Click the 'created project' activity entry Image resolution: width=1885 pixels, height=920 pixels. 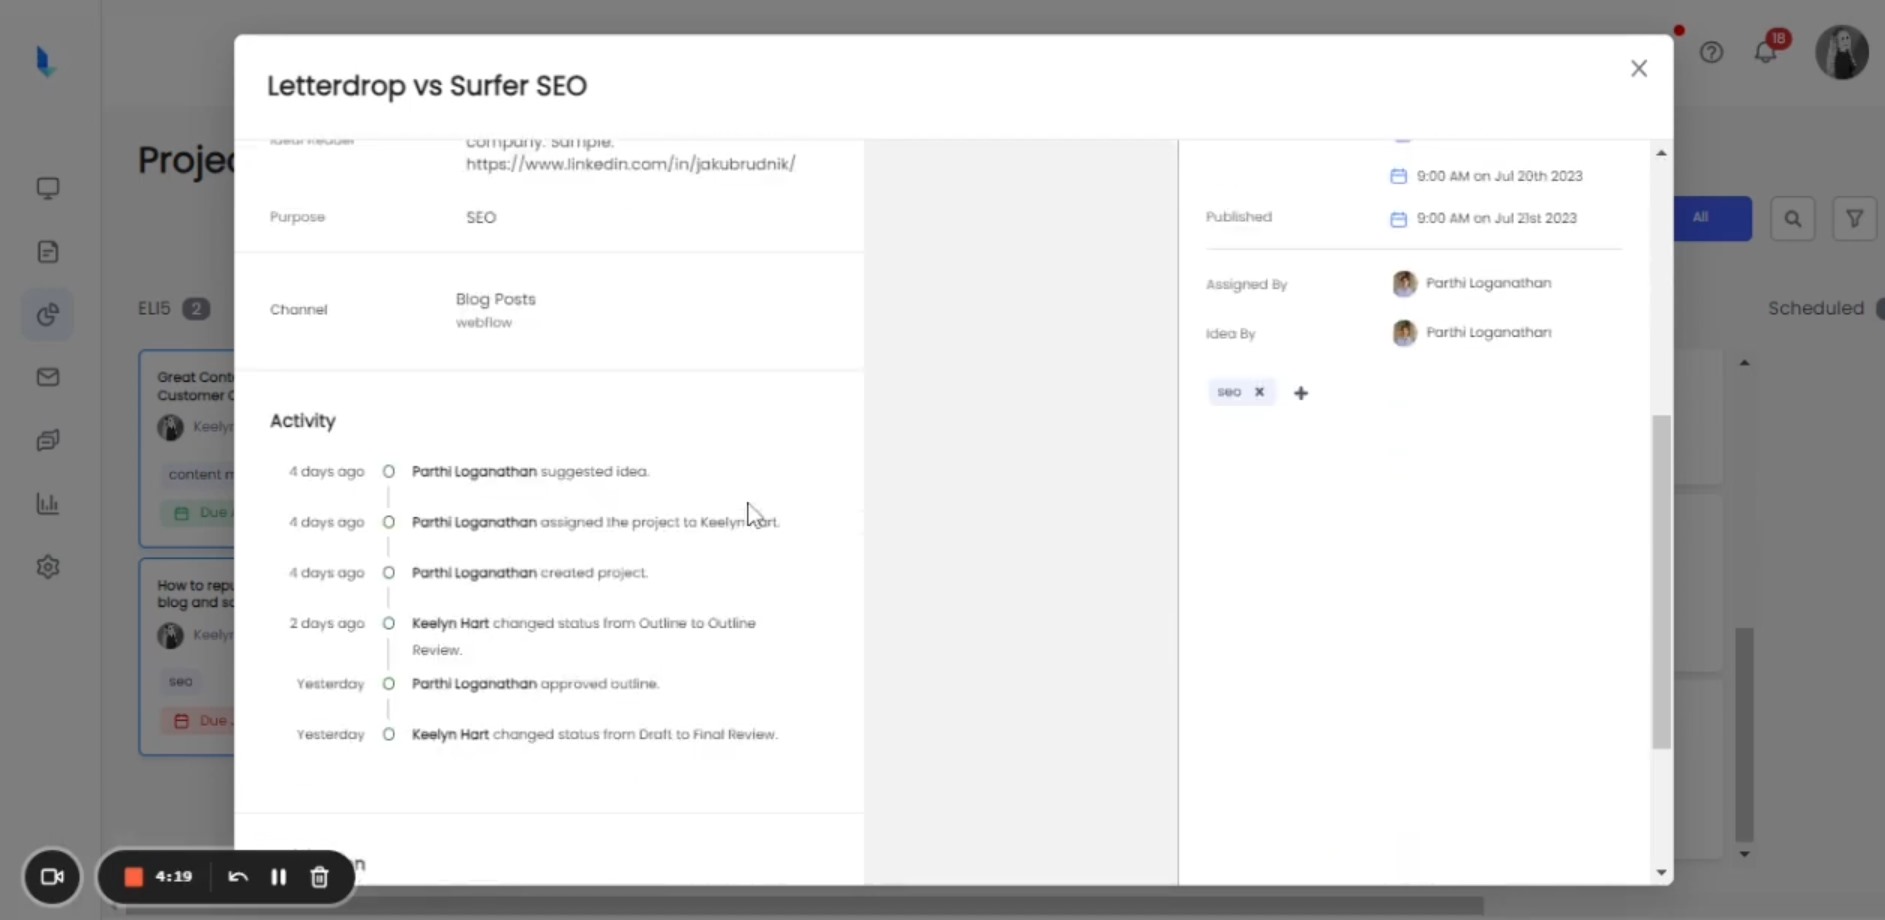coord(530,573)
